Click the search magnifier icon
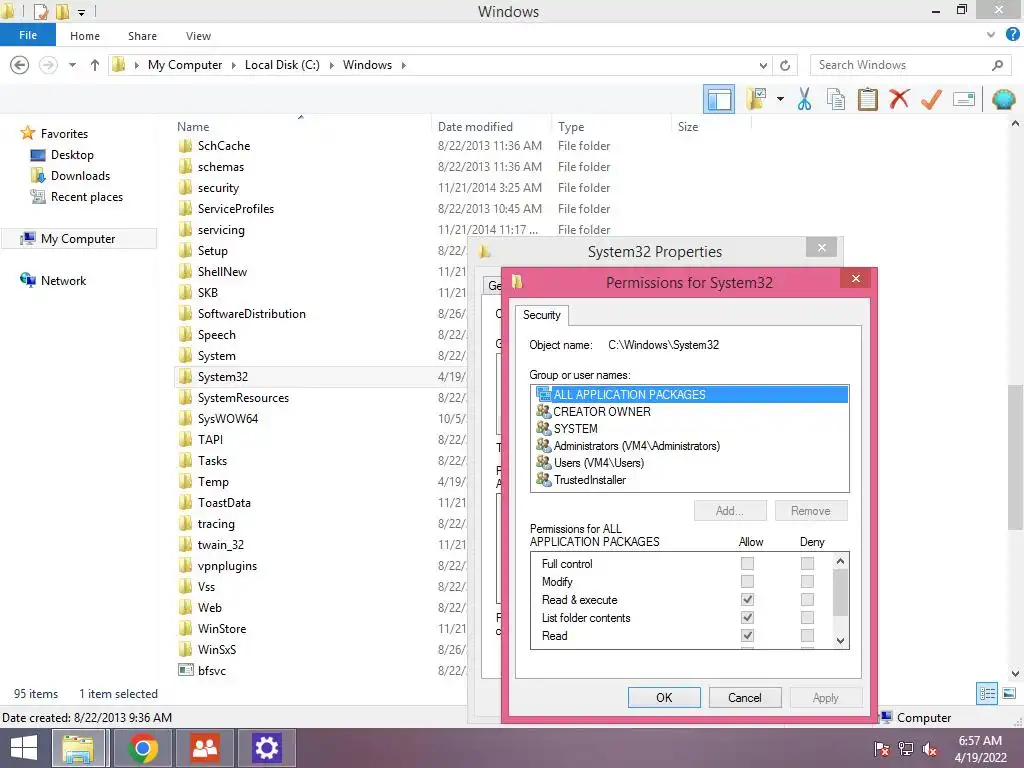The height and width of the screenshot is (768, 1024). point(997,65)
